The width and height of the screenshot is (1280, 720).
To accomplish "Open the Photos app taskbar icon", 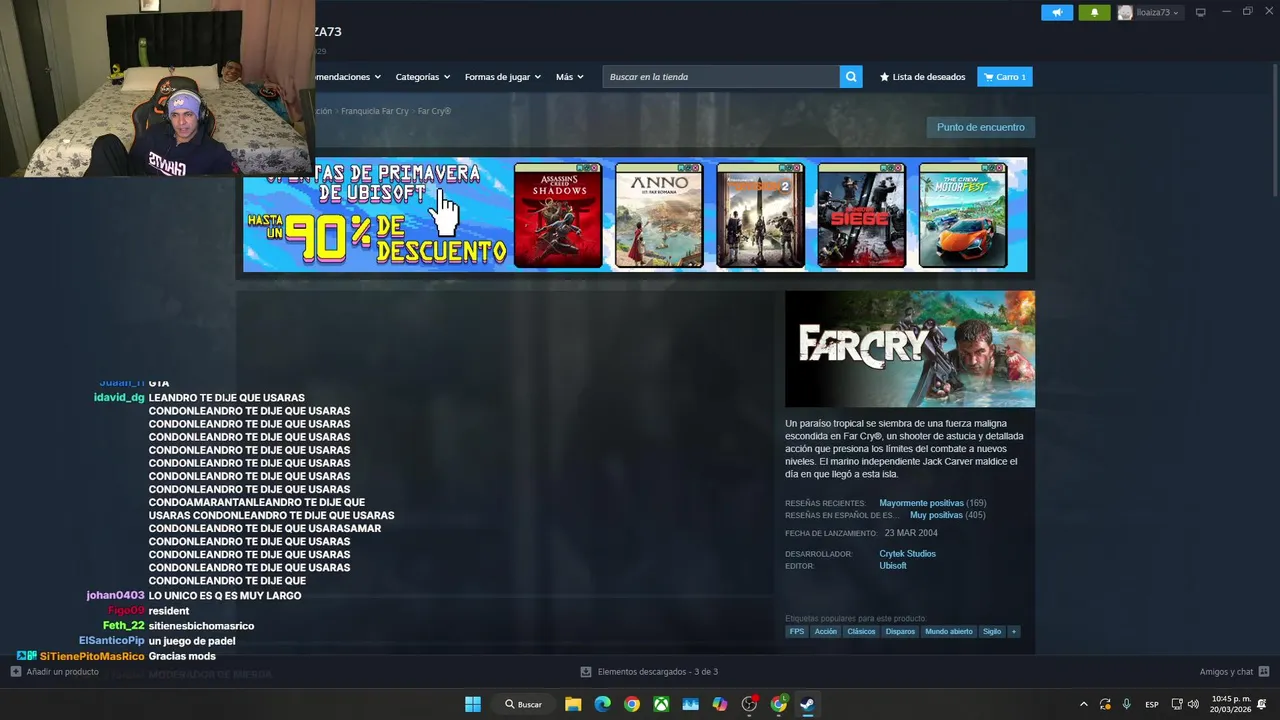I will pos(690,704).
